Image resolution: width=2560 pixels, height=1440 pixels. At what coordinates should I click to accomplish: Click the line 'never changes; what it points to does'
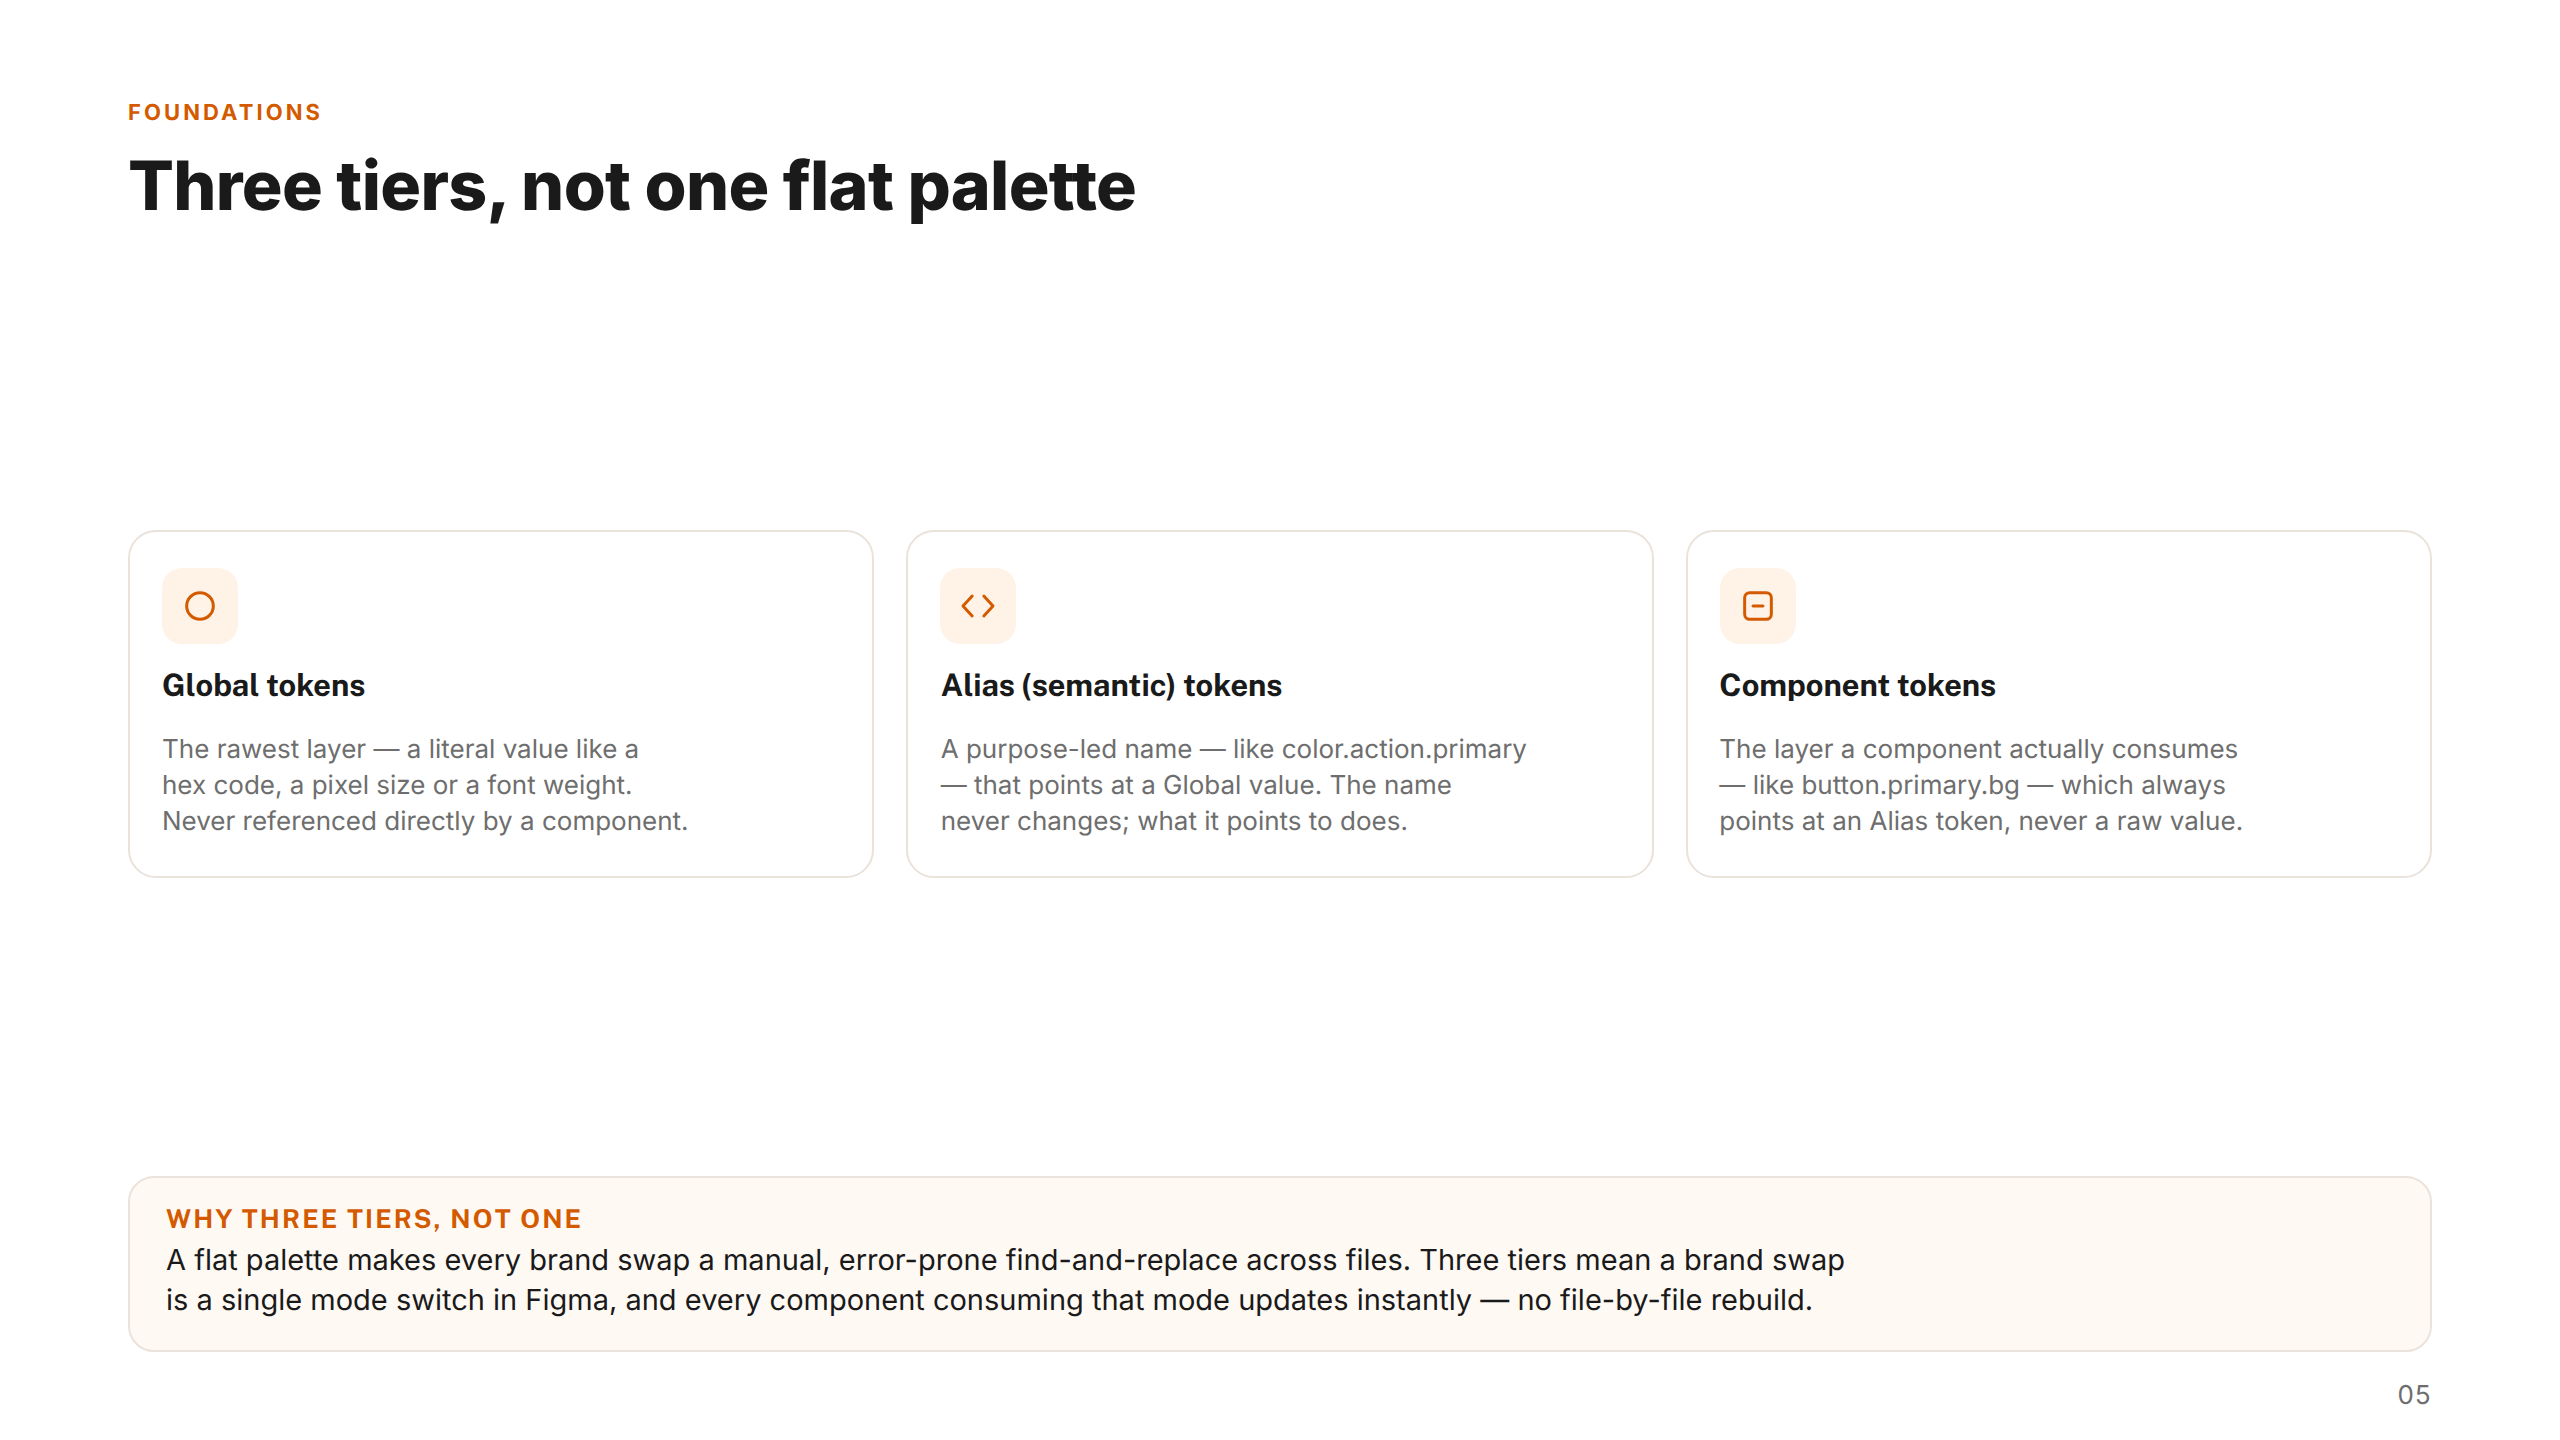pos(1174,821)
